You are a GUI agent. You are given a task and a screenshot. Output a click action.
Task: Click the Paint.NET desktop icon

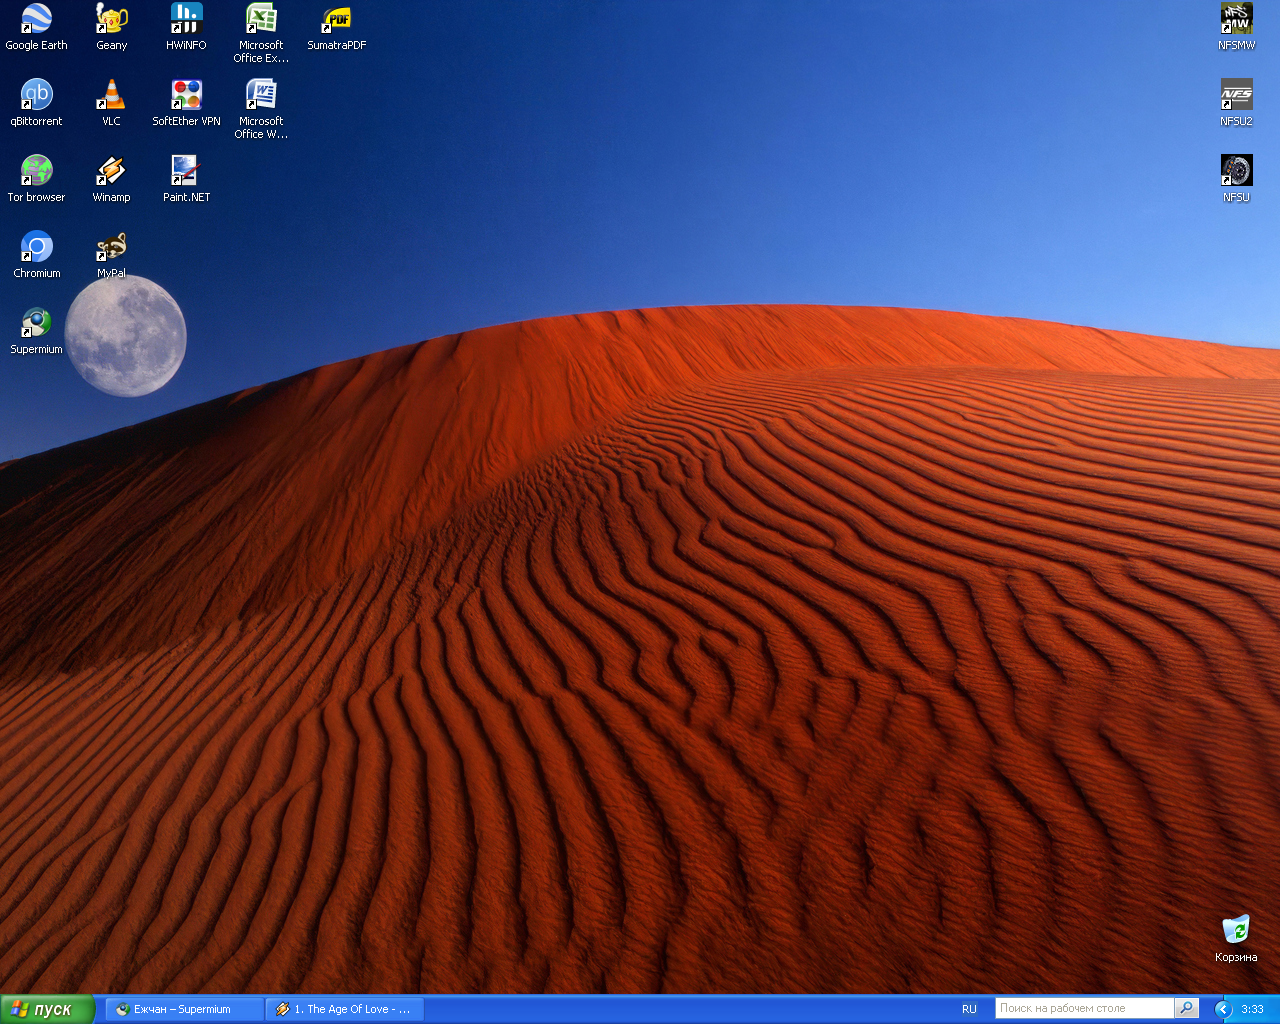[186, 178]
